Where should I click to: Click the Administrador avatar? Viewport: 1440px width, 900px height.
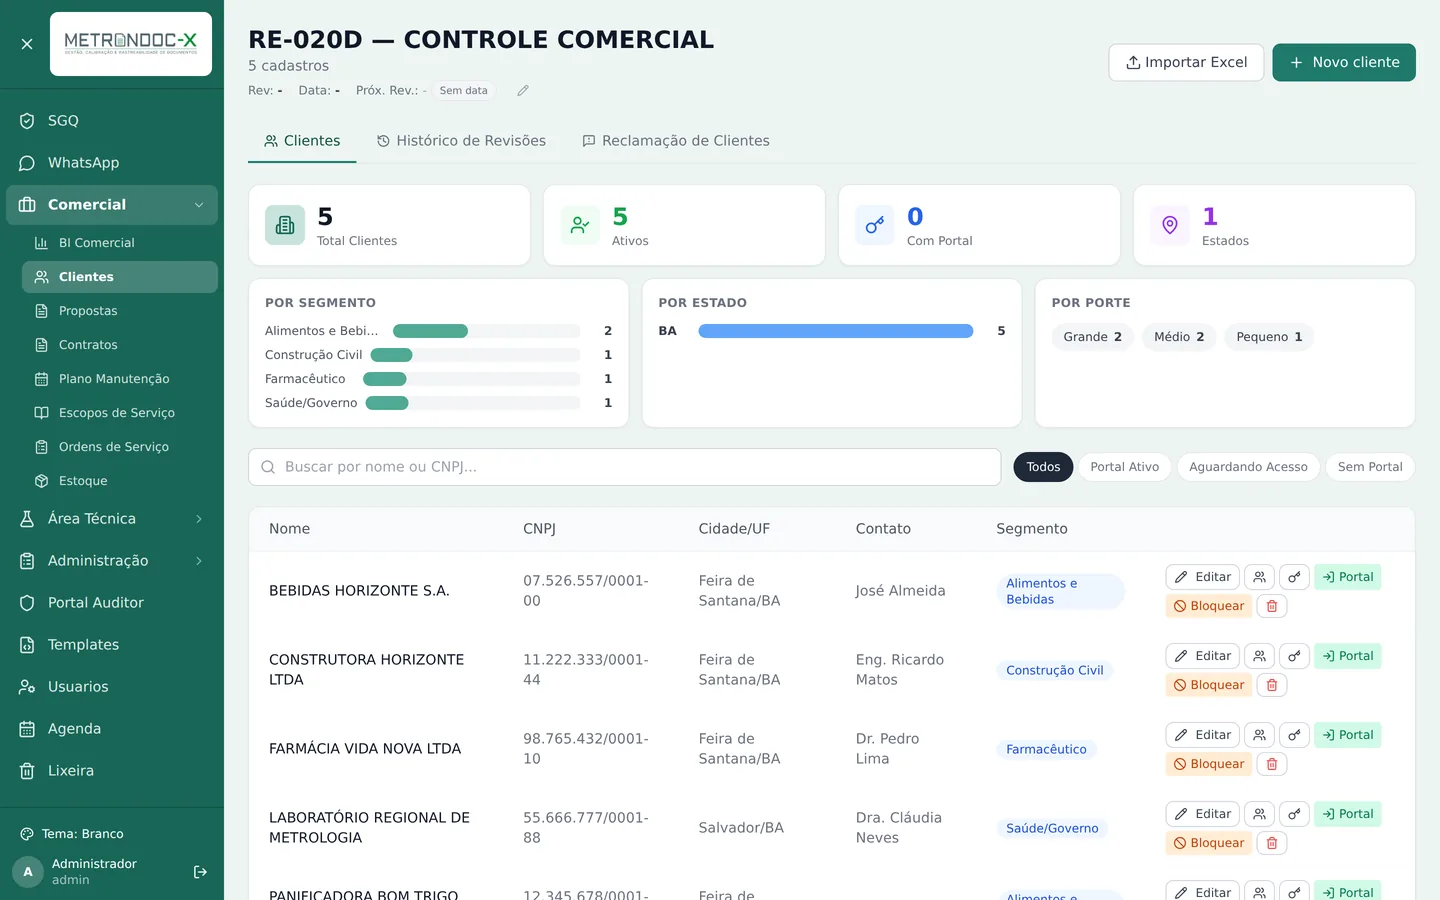click(x=28, y=872)
